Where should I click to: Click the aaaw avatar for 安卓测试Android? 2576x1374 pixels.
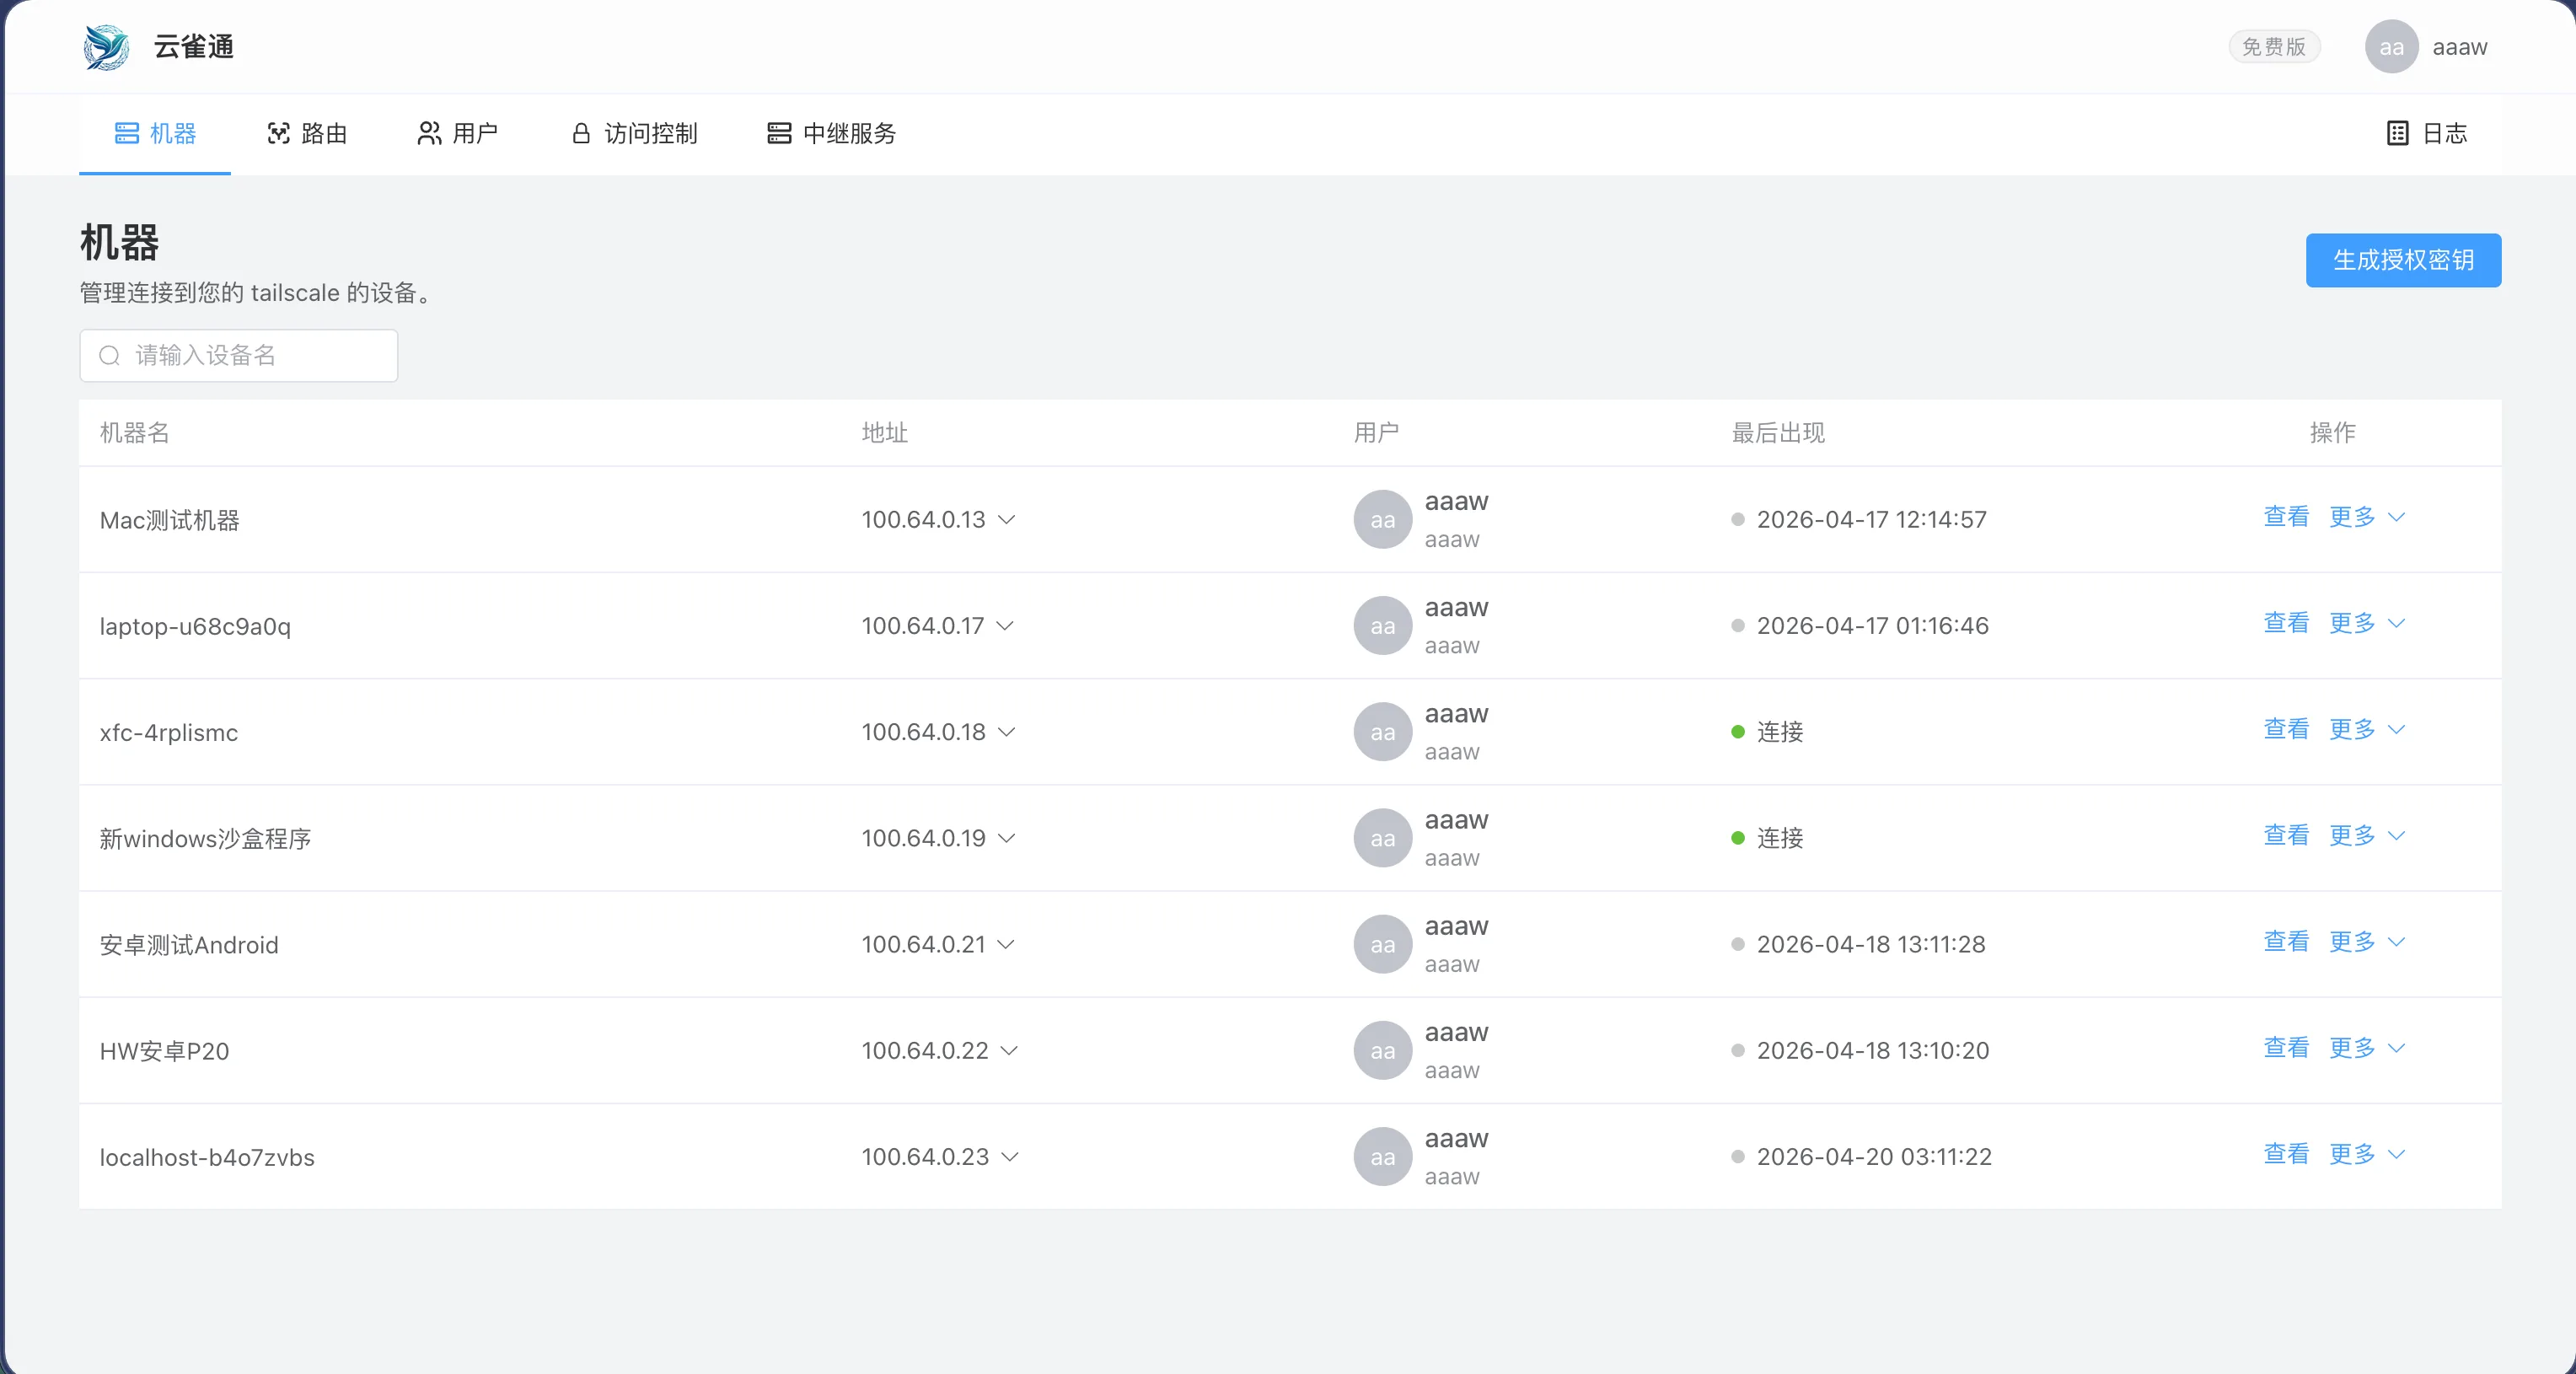(x=1382, y=943)
